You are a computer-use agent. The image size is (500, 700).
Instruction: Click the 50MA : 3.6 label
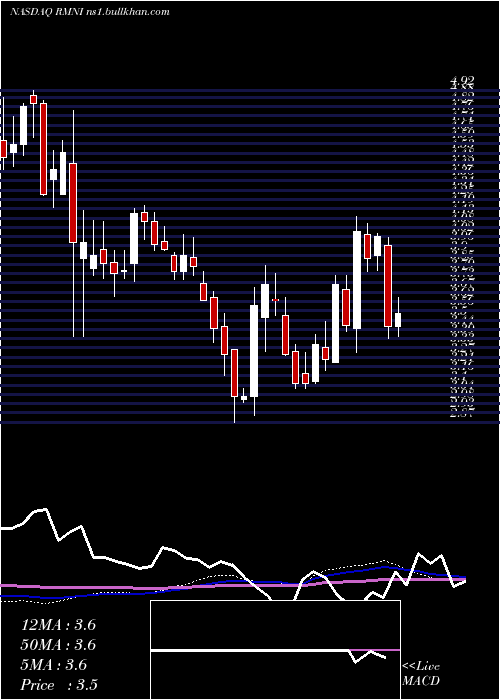pyautogui.click(x=58, y=645)
